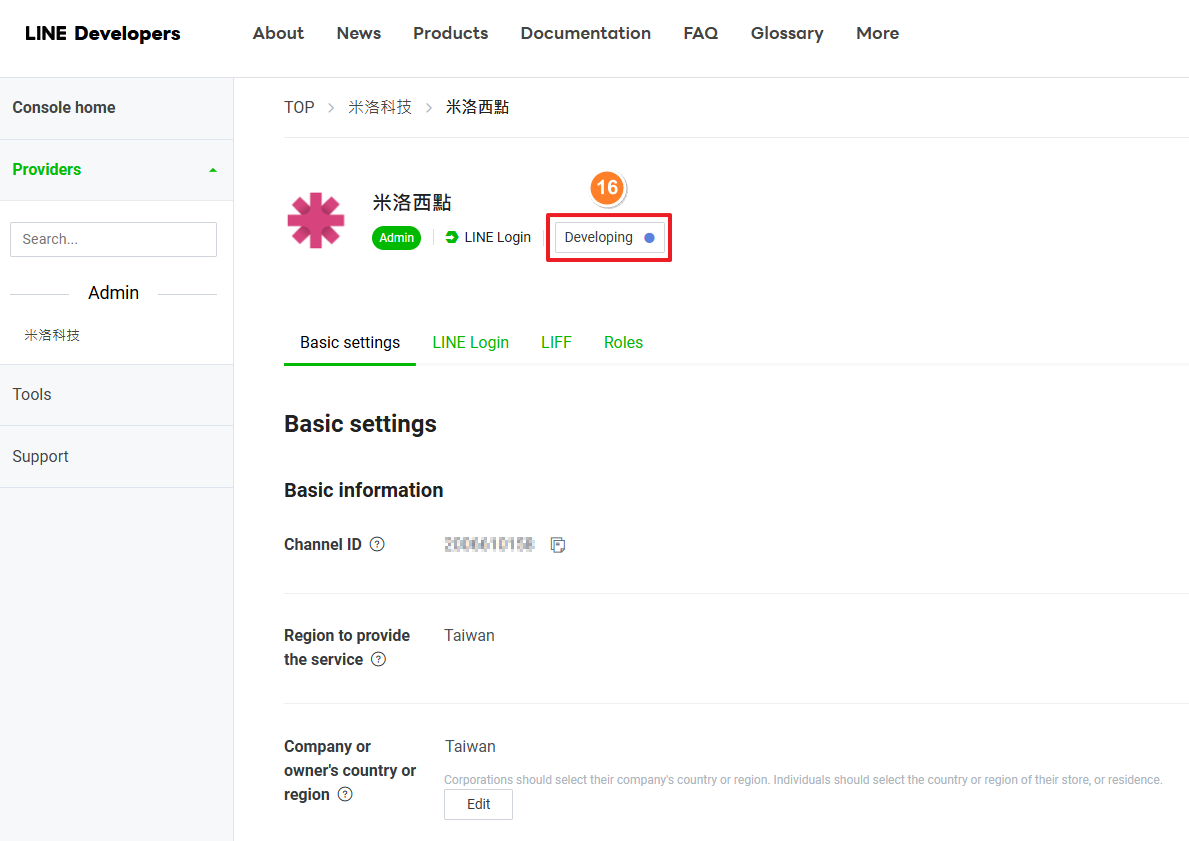Open the More menu in top navigation

click(x=877, y=33)
